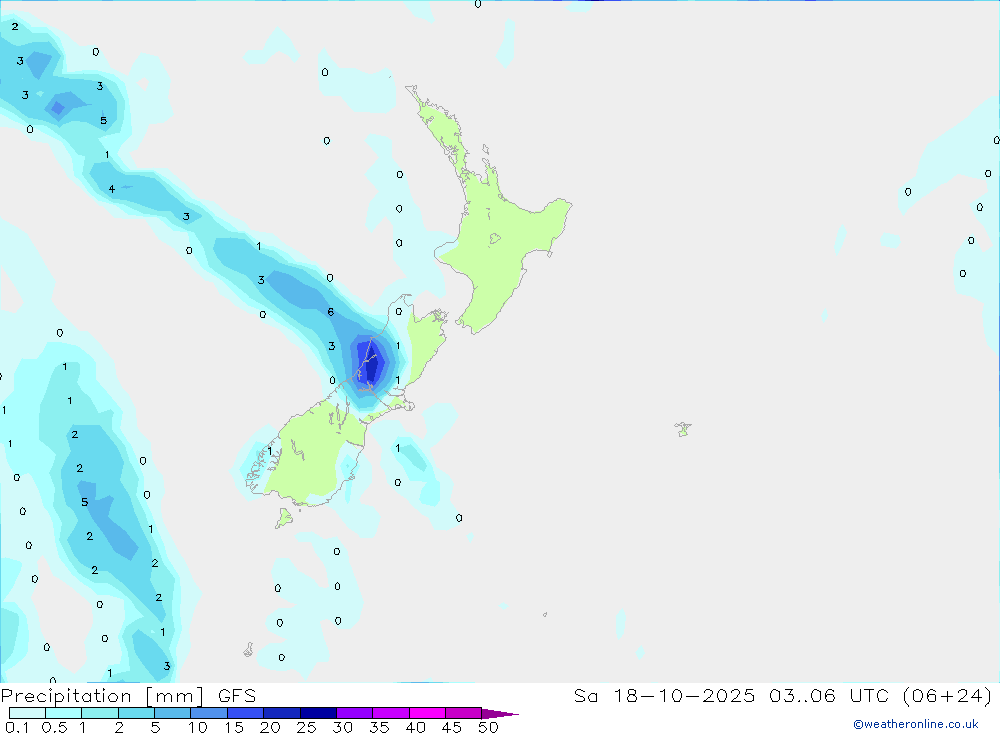This screenshot has width=1000, height=733.
Task: Click the '6' precipitation value on the map
Action: pyautogui.click(x=330, y=312)
